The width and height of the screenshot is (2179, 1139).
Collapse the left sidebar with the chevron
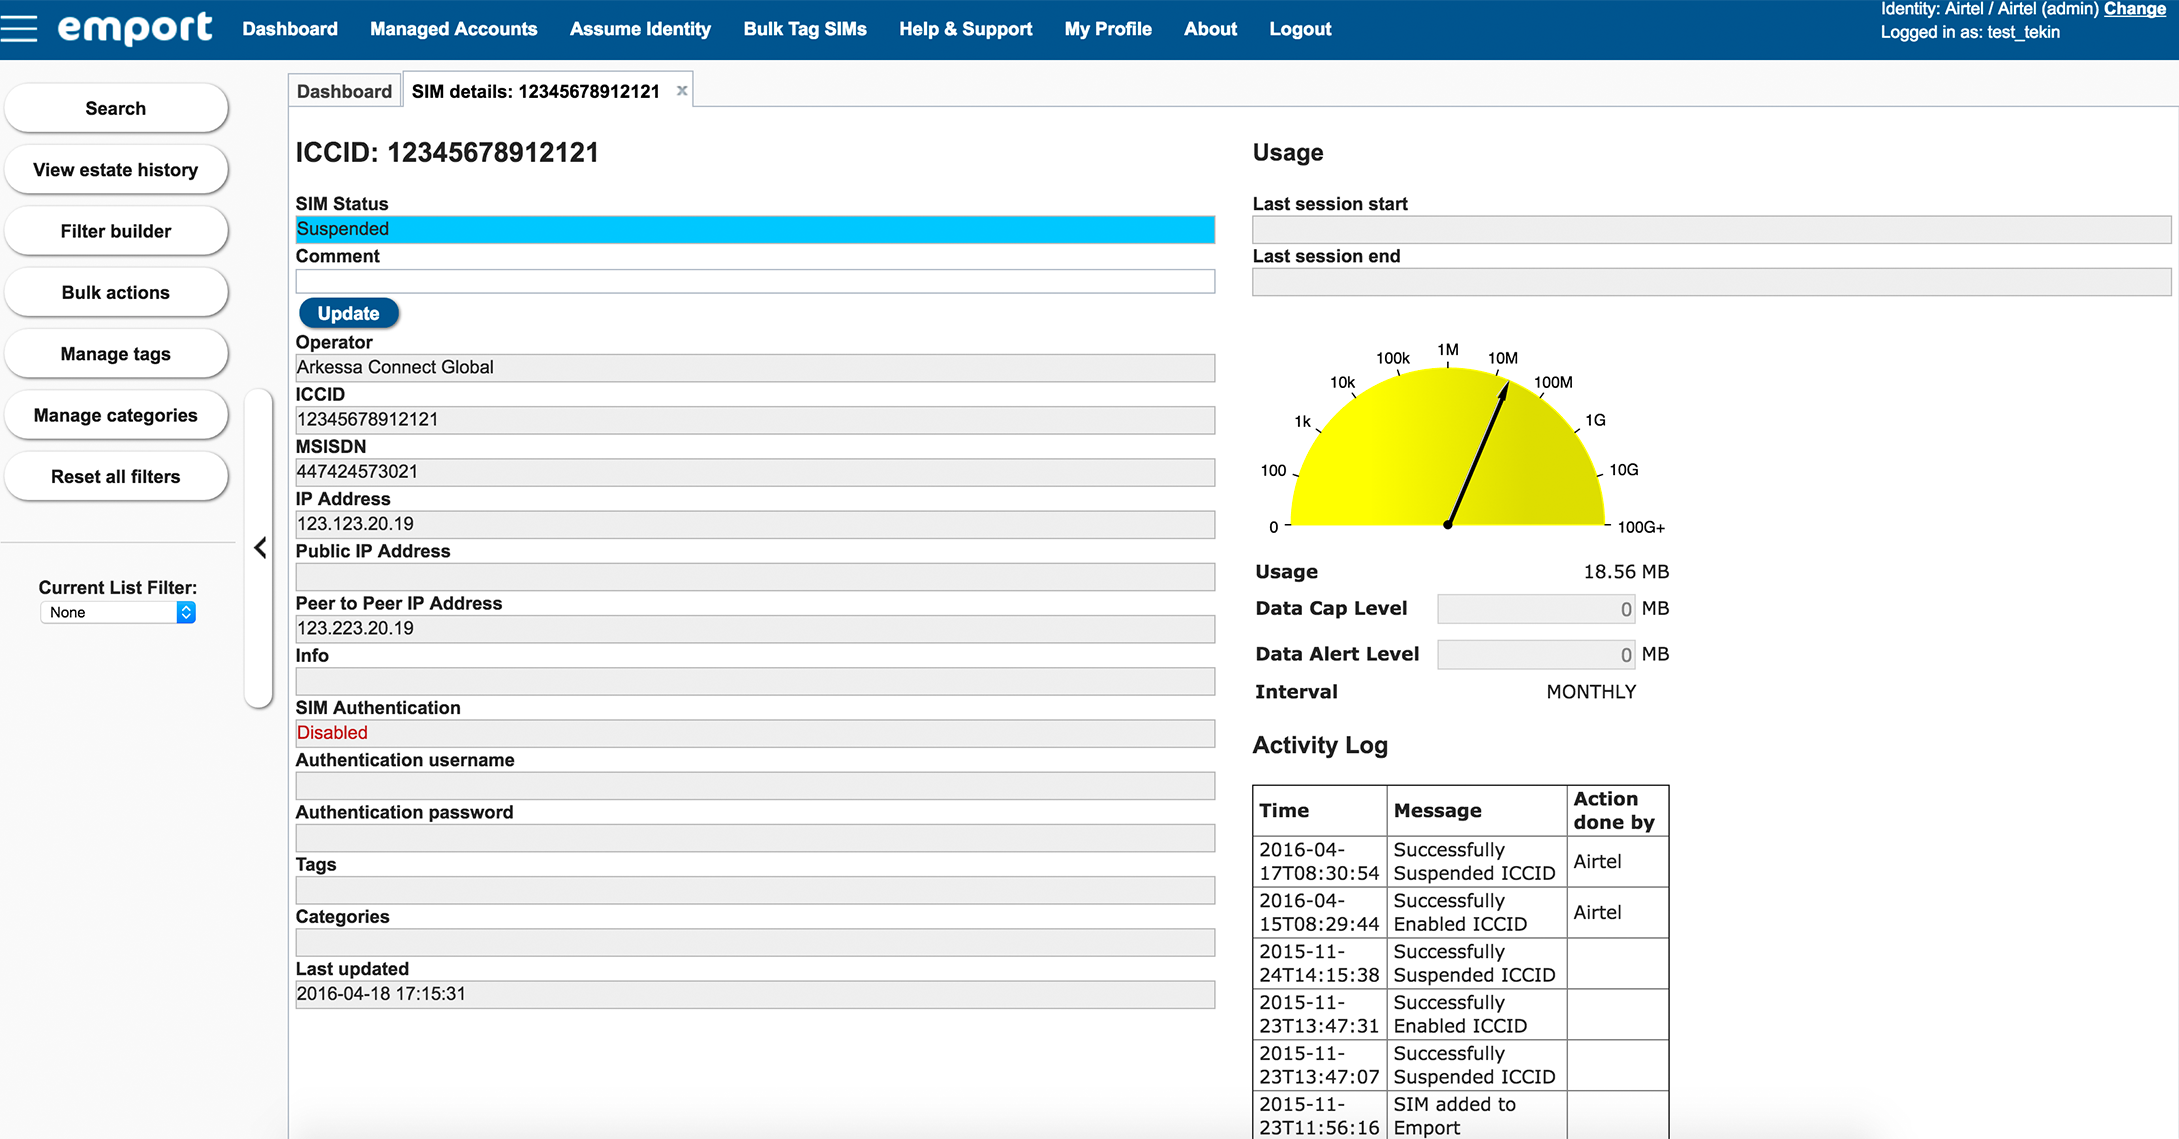(260, 548)
